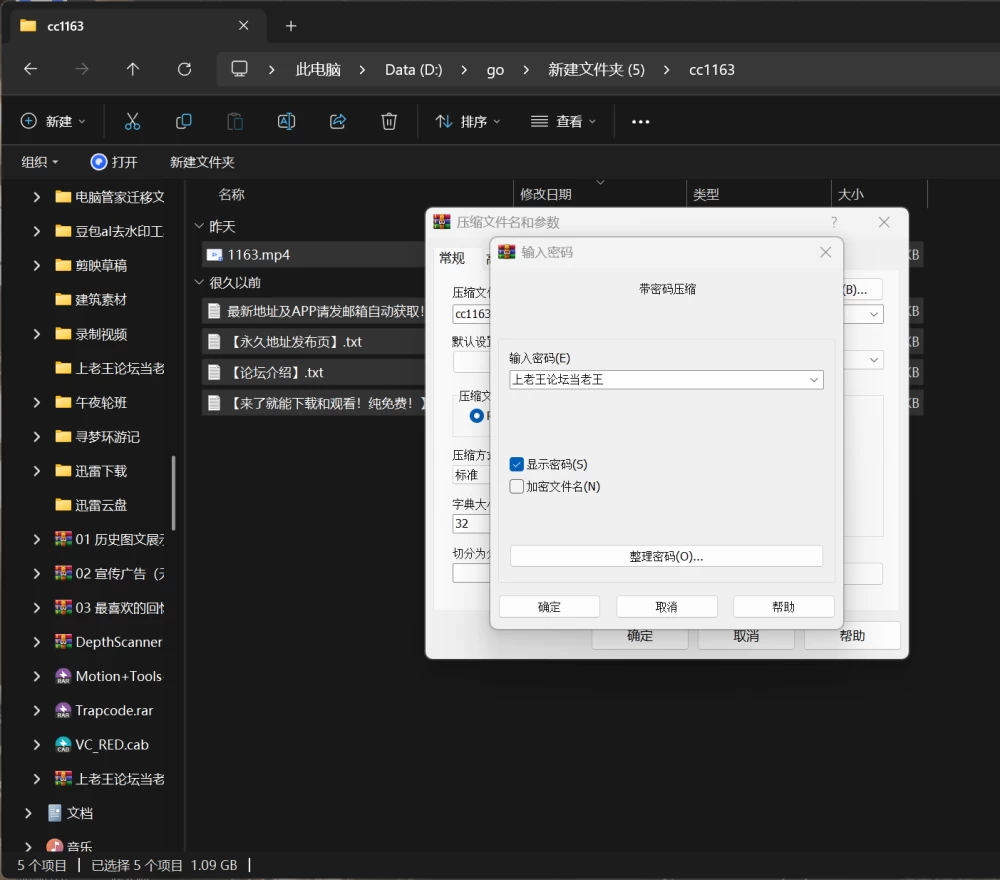
Task: Go up one folder level arrow
Action: pyautogui.click(x=133, y=69)
